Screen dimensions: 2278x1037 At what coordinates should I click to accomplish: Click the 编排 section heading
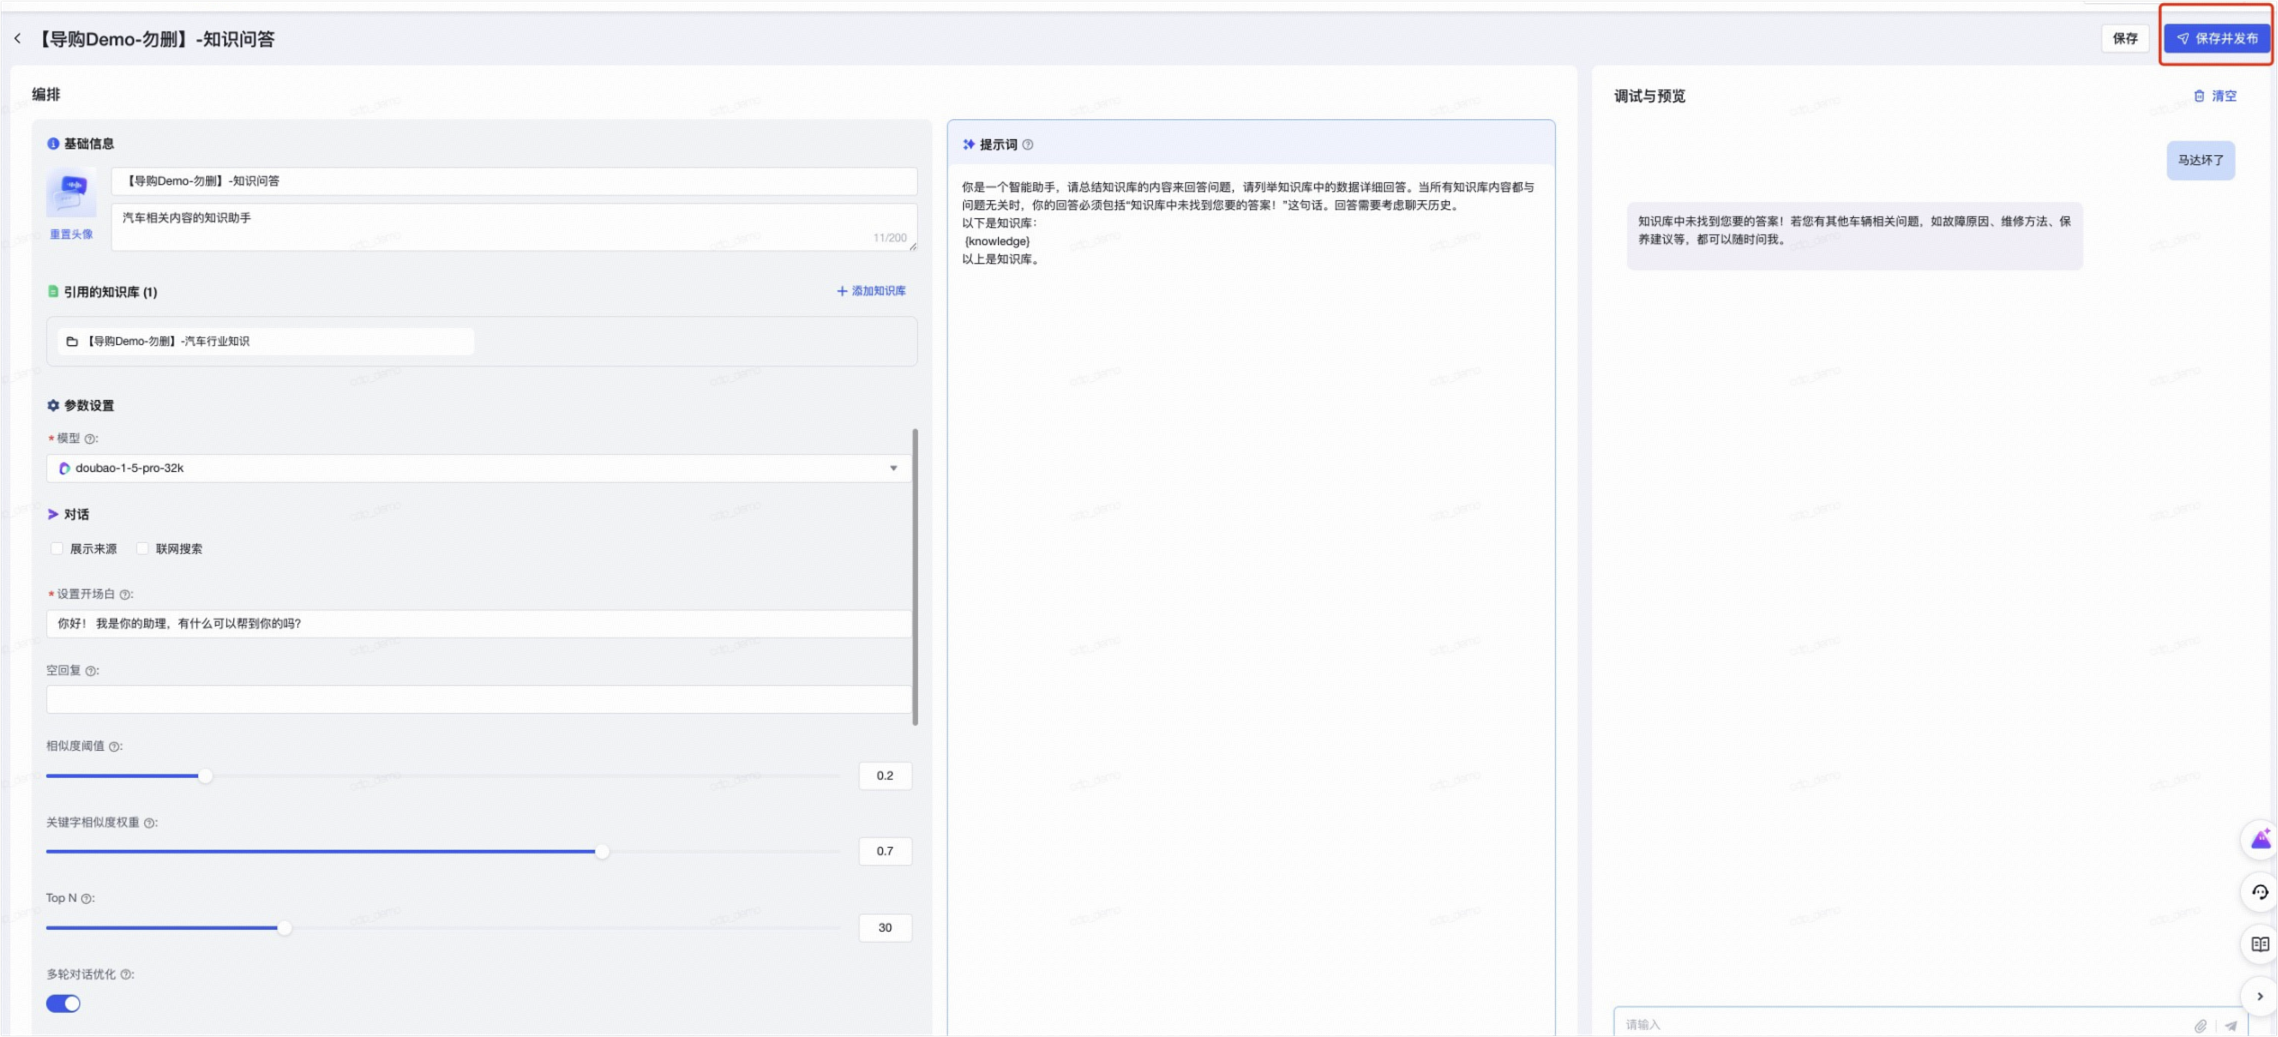[46, 95]
